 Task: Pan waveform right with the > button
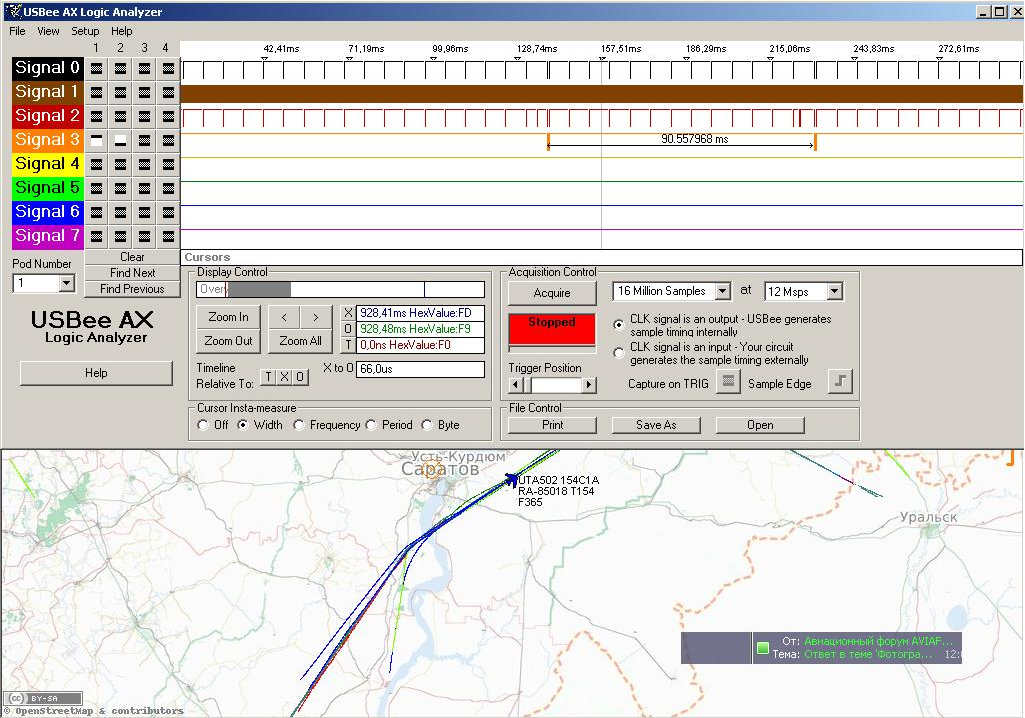pyautogui.click(x=316, y=317)
